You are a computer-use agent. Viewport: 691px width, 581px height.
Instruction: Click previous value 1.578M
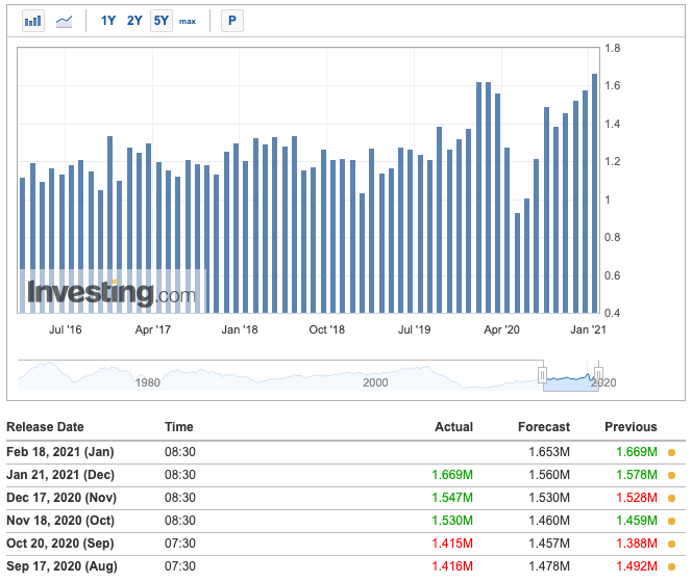point(636,475)
